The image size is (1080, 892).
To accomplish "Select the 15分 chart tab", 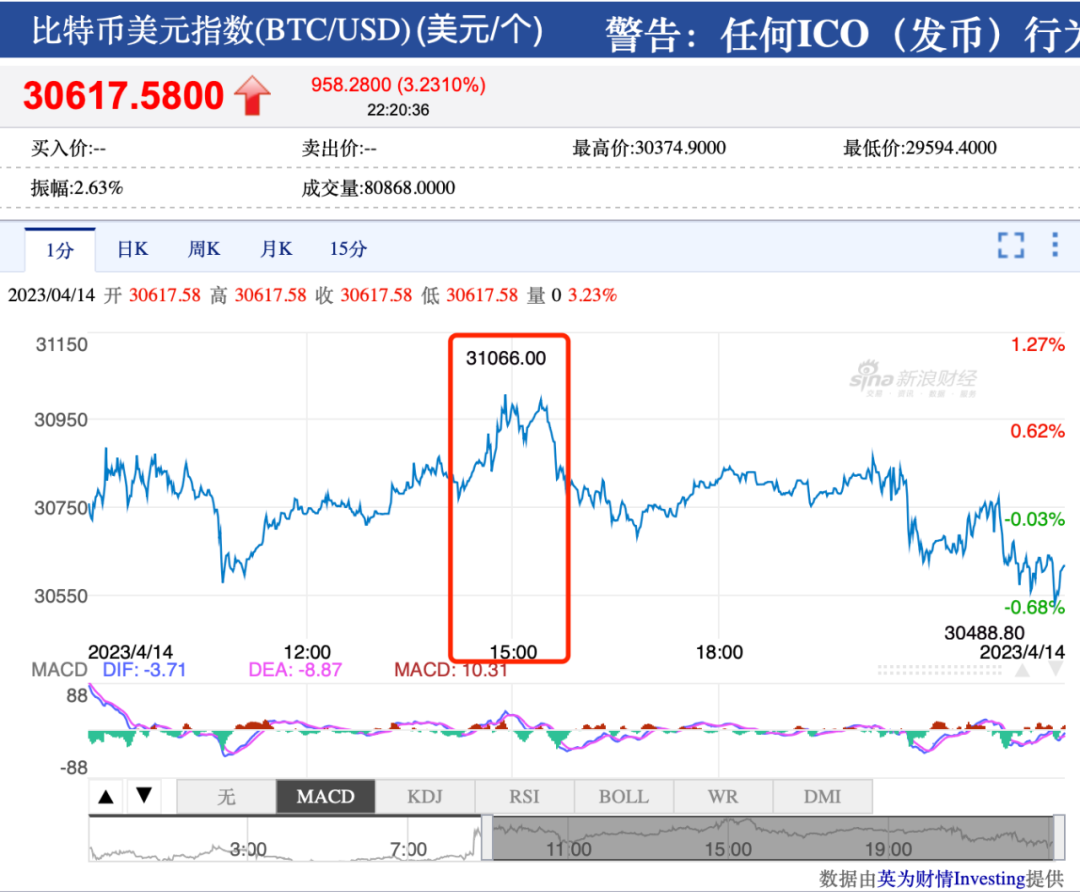I will point(348,249).
